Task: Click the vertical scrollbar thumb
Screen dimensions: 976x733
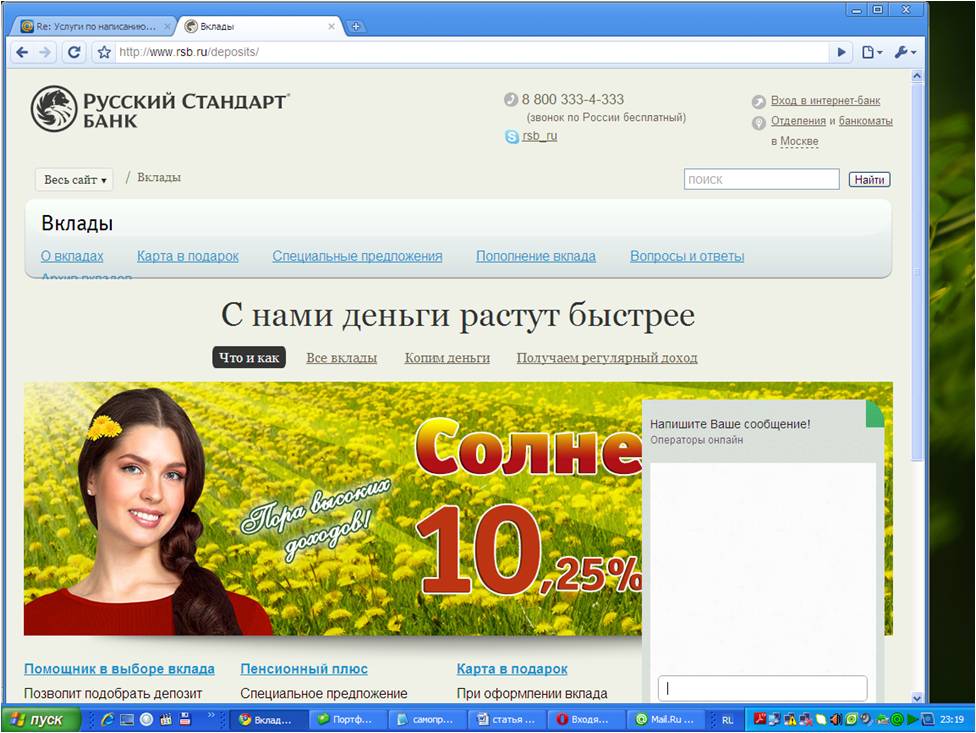Action: click(x=917, y=271)
